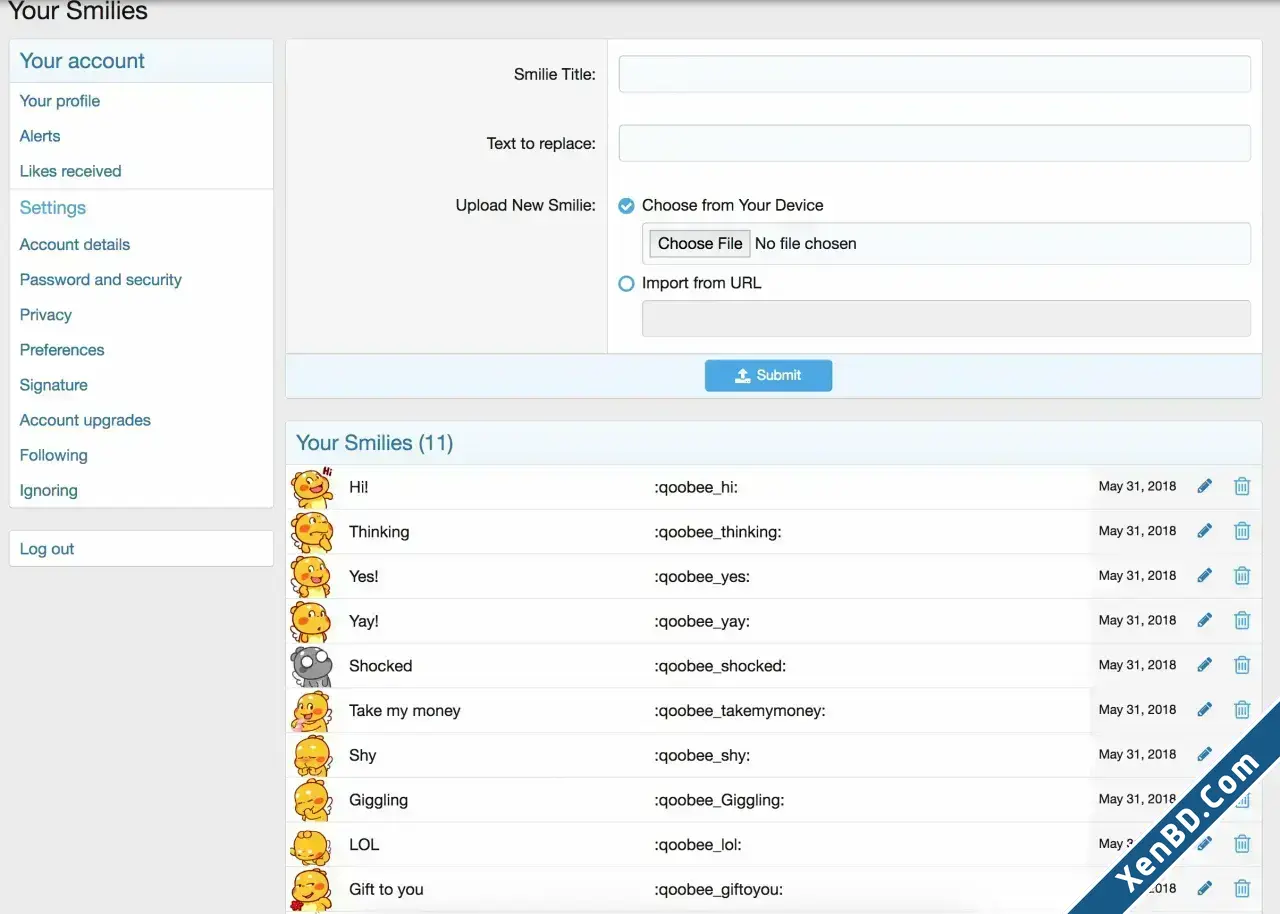
Task: Delete the Yay! smilie
Action: [x=1242, y=620]
